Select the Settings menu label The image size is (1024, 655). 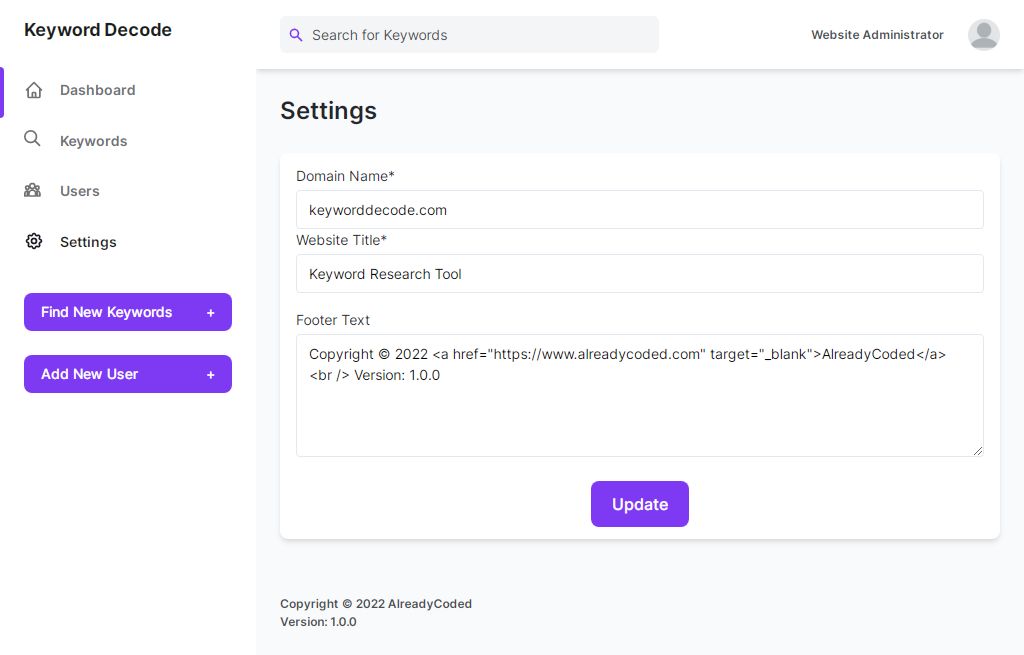[x=88, y=242]
